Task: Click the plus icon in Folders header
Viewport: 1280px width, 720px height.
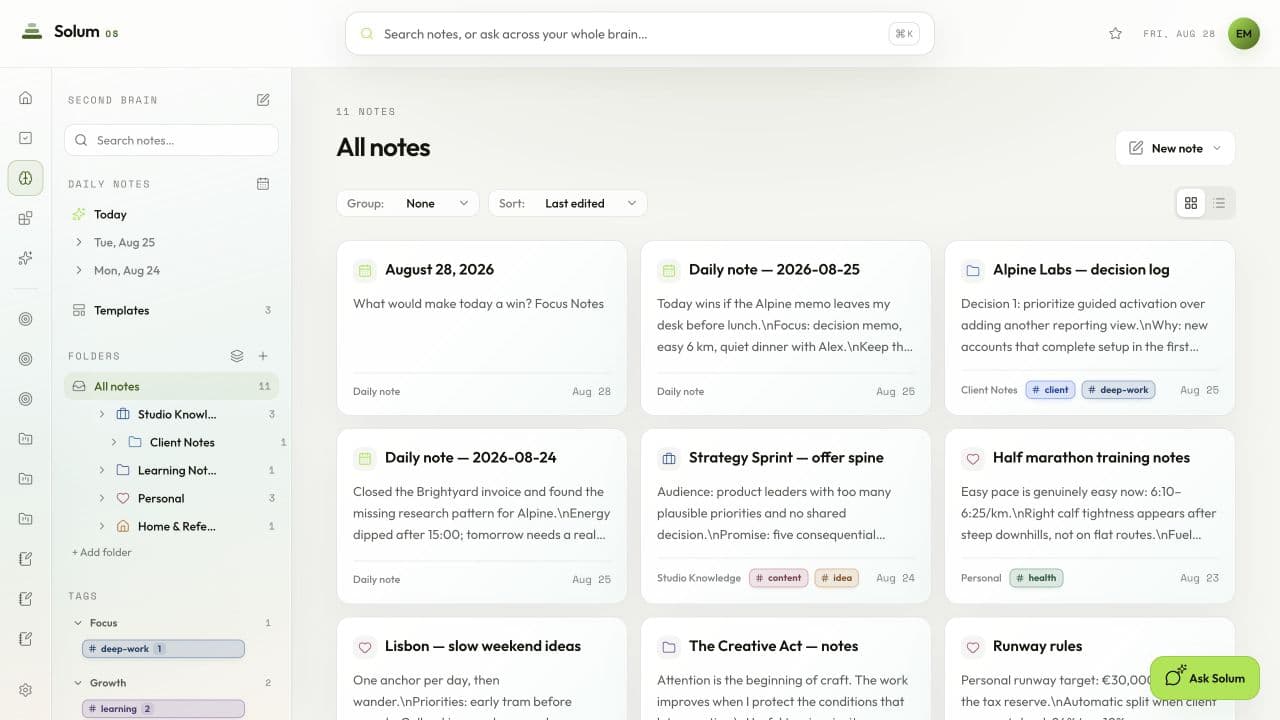Action: pos(263,356)
